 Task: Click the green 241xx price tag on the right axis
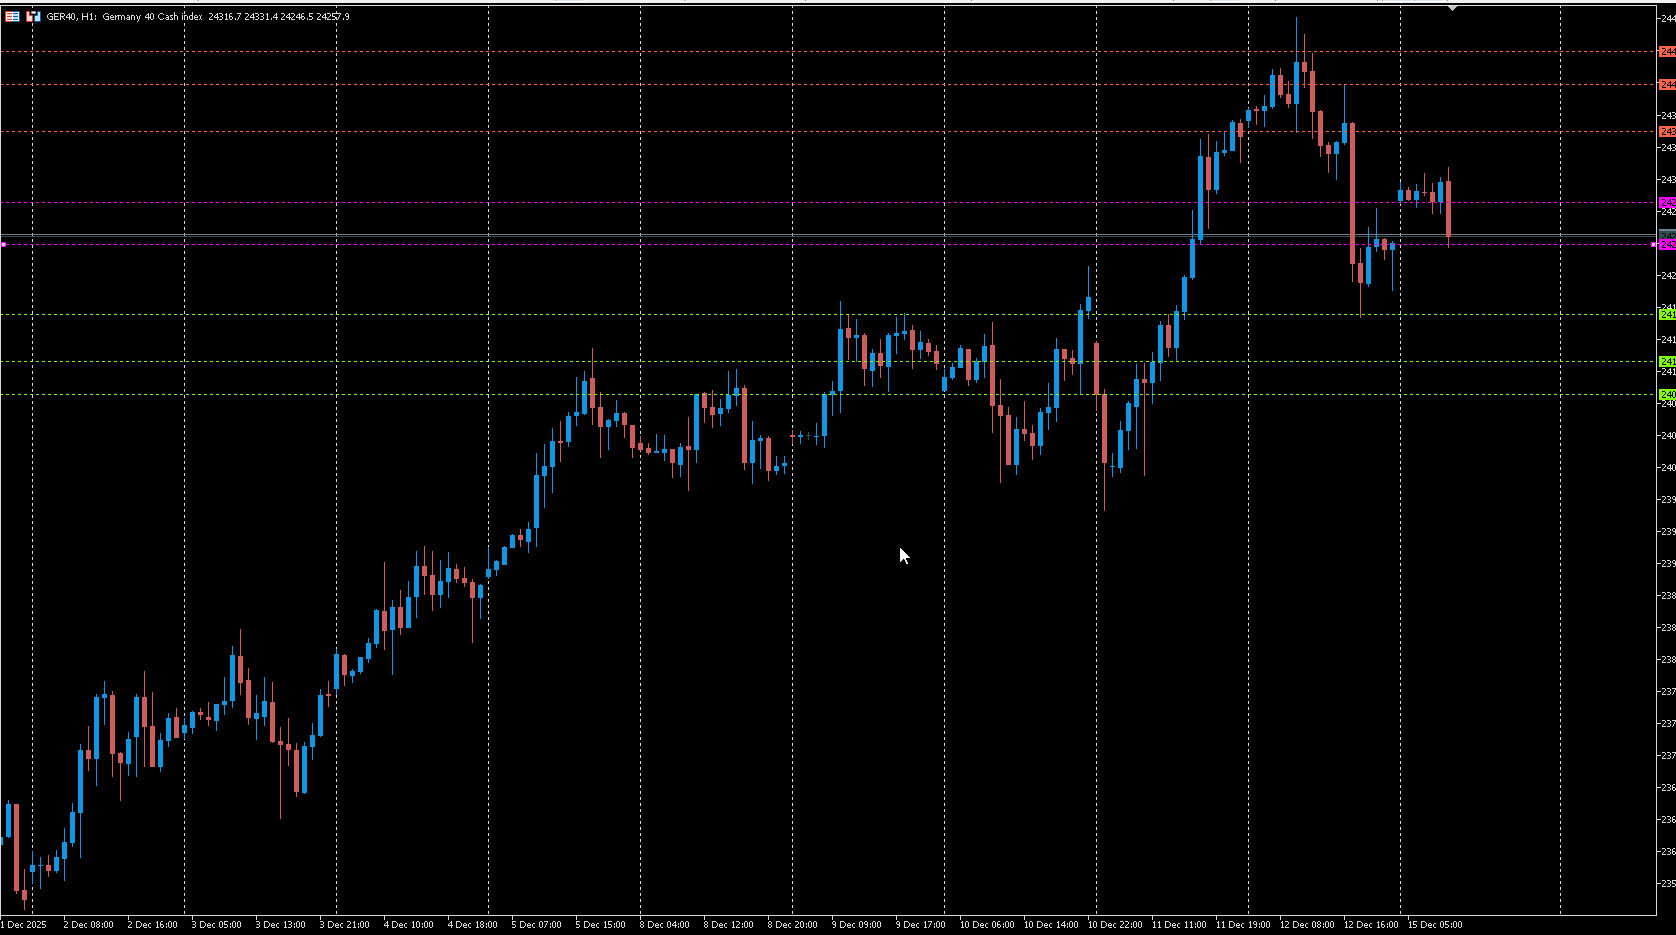[1665, 313]
